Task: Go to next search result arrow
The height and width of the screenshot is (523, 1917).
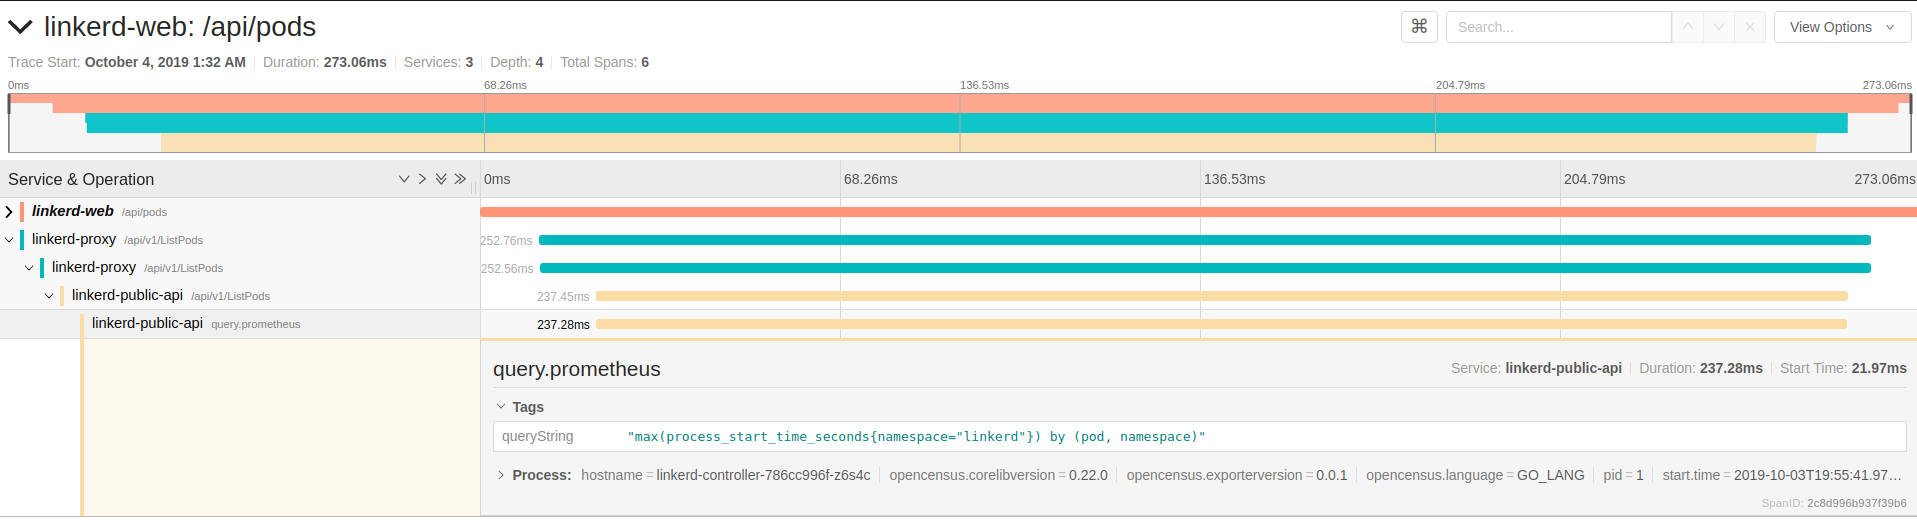Action: pyautogui.click(x=1719, y=27)
